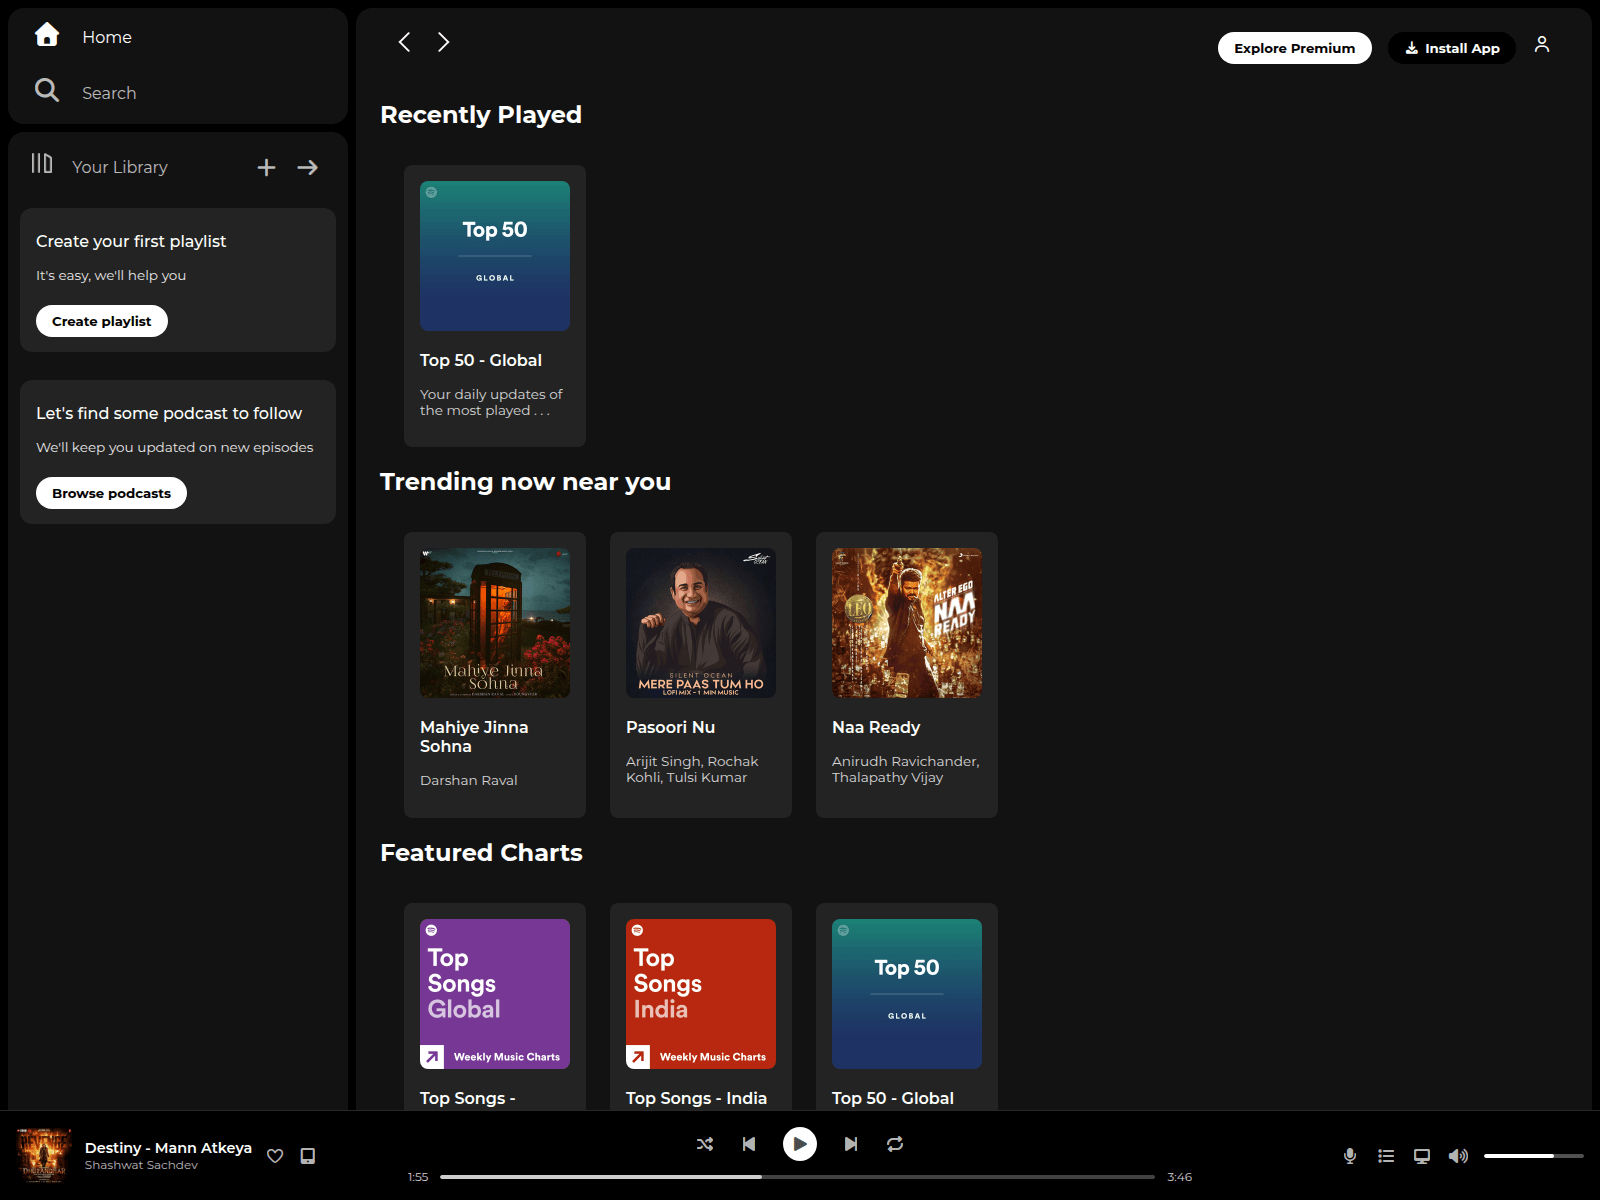The width and height of the screenshot is (1600, 1200).
Task: Play the current track
Action: coord(800,1144)
